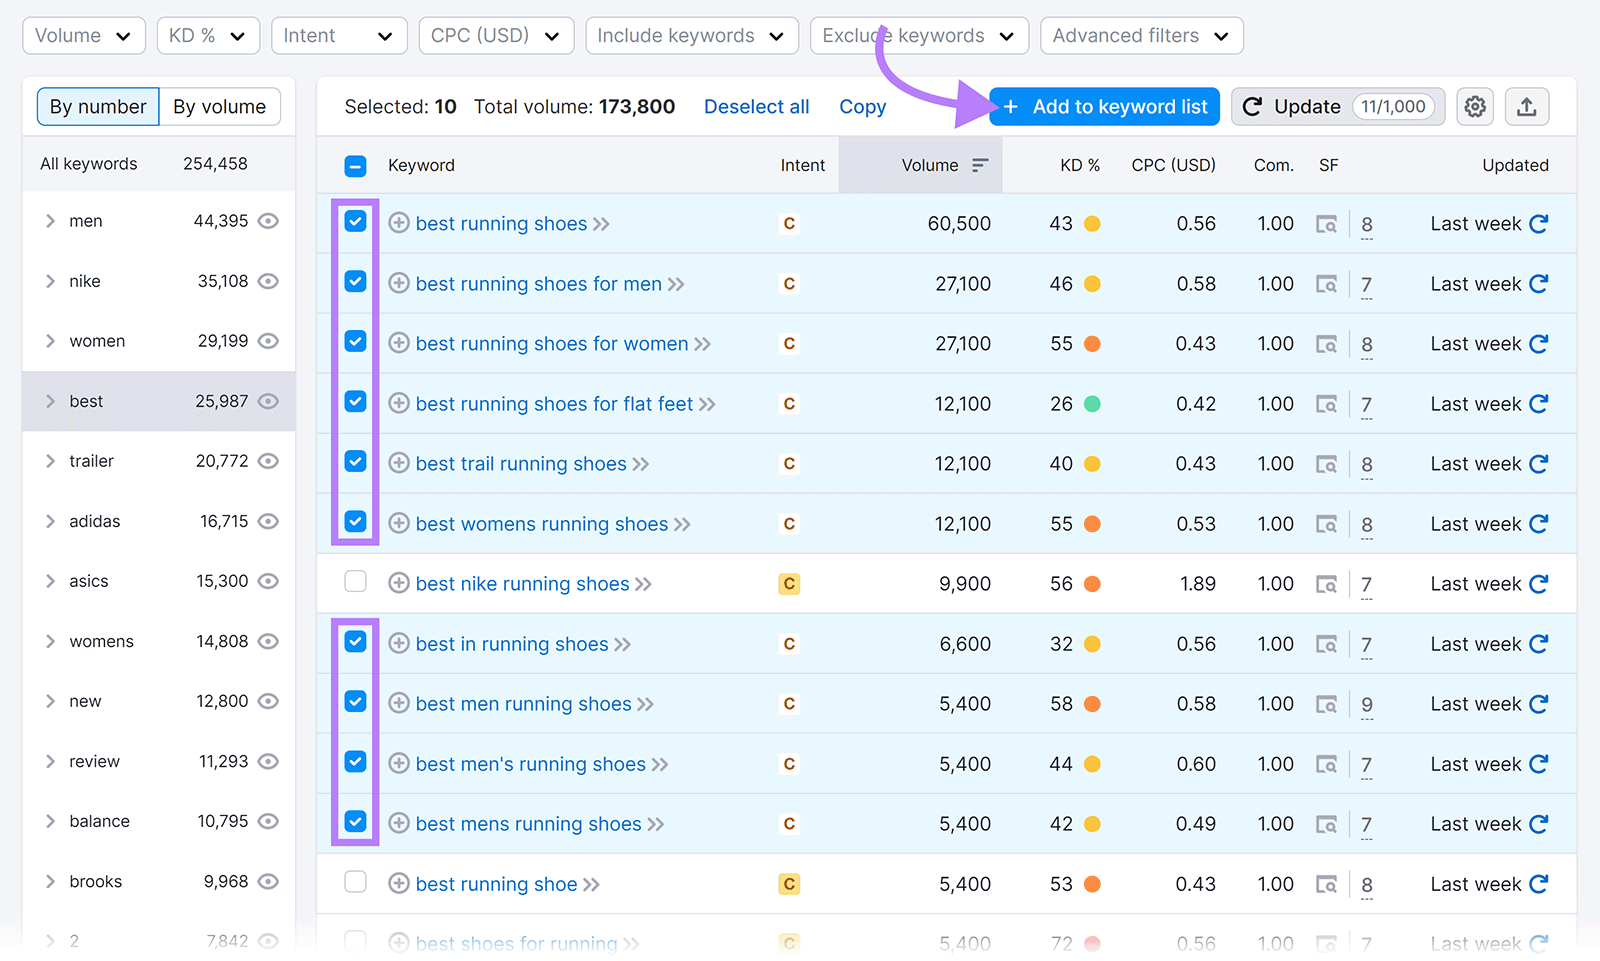The height and width of the screenshot is (961, 1600).
Task: Refresh metrics for best running shoe row
Action: pyautogui.click(x=1539, y=884)
